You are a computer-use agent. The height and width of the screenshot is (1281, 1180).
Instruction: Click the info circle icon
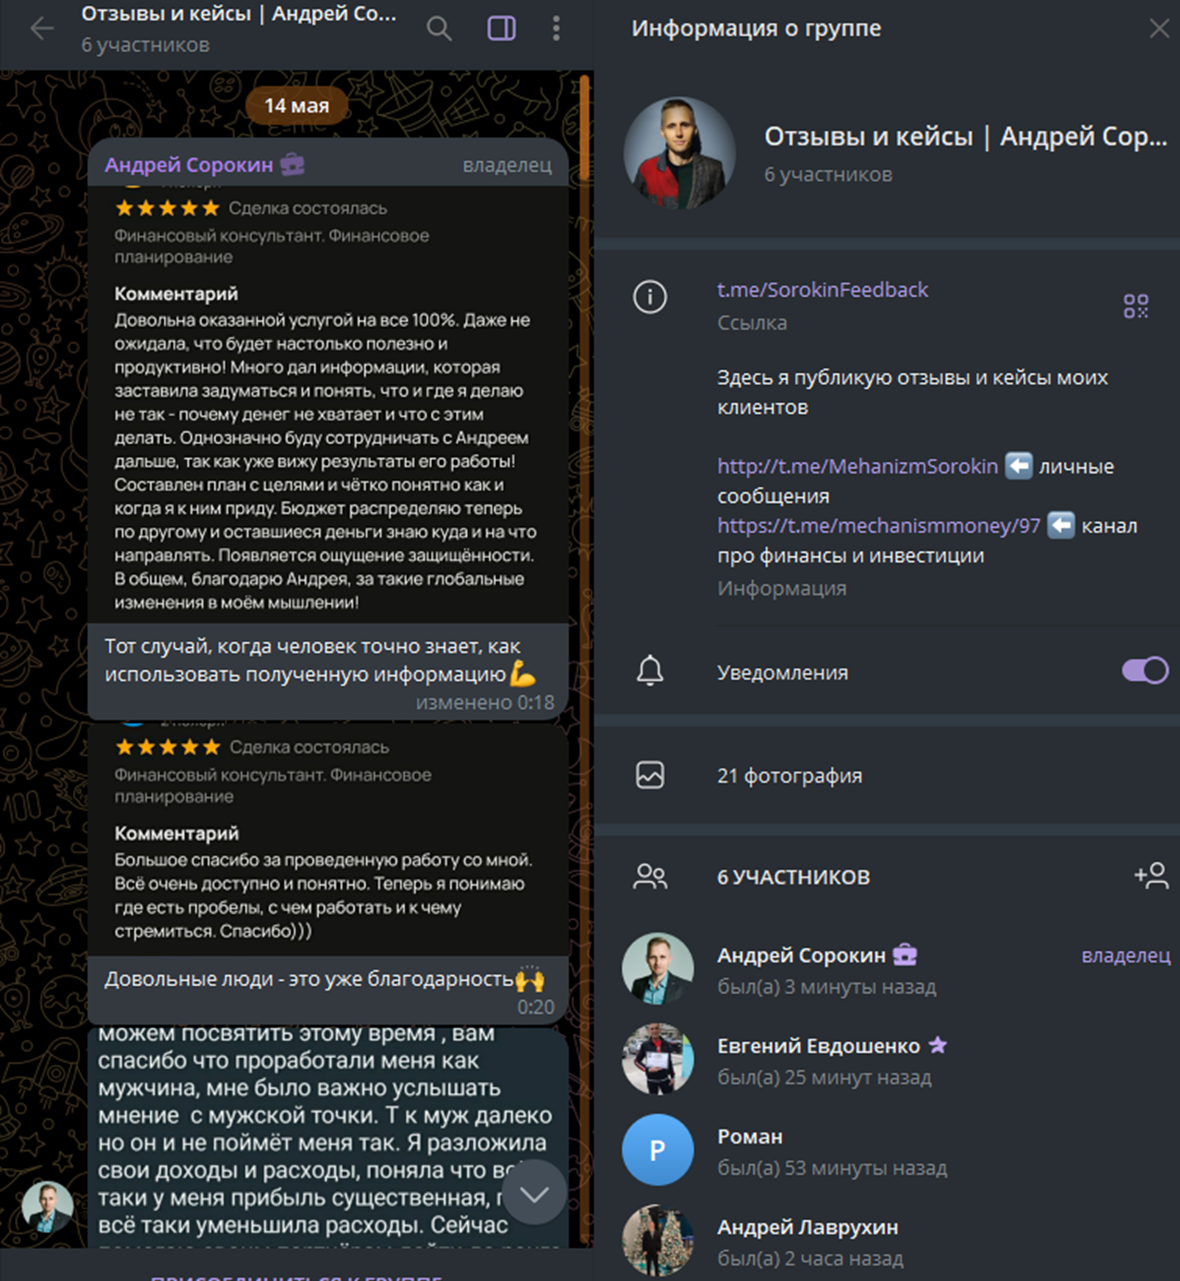tap(650, 296)
